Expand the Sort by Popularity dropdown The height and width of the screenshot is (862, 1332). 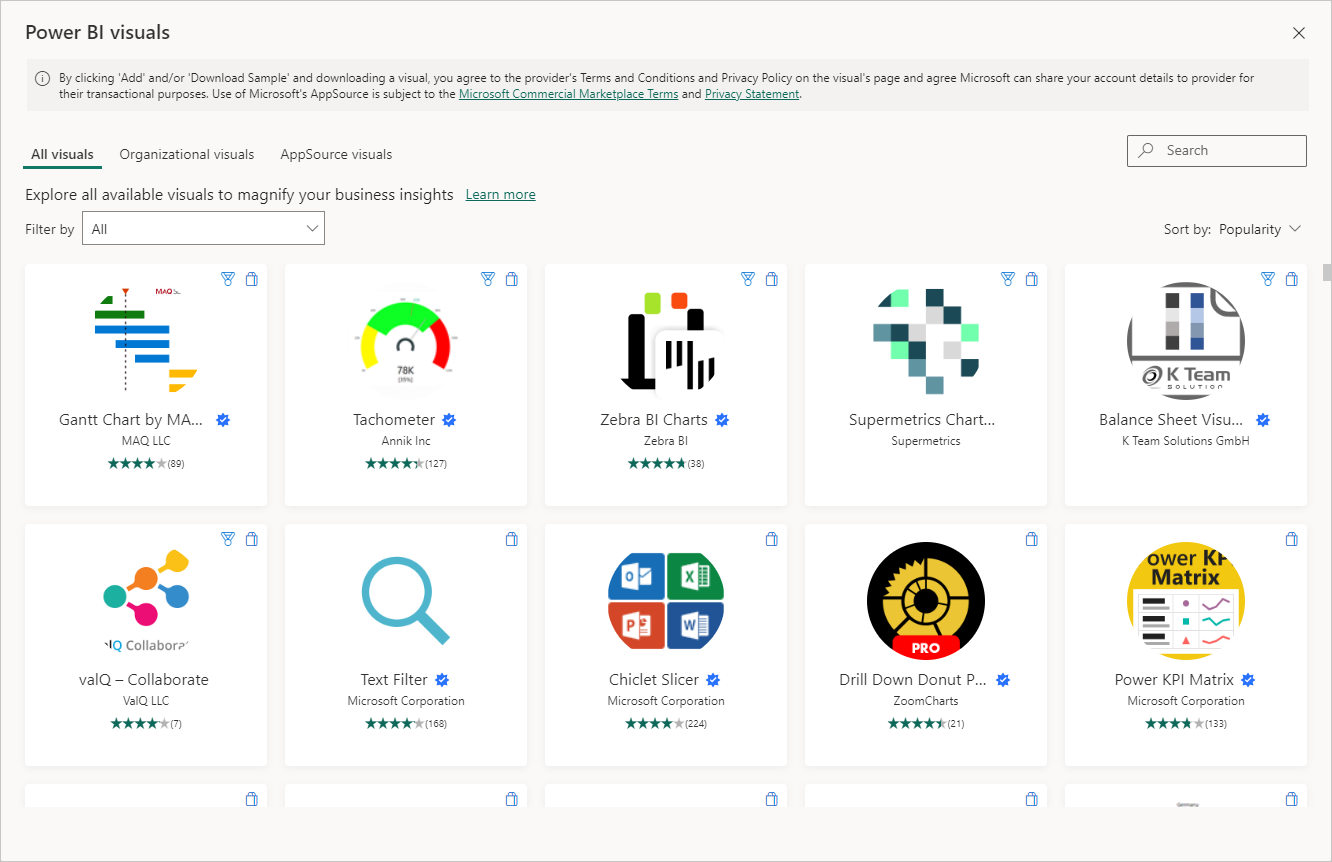(x=1260, y=229)
